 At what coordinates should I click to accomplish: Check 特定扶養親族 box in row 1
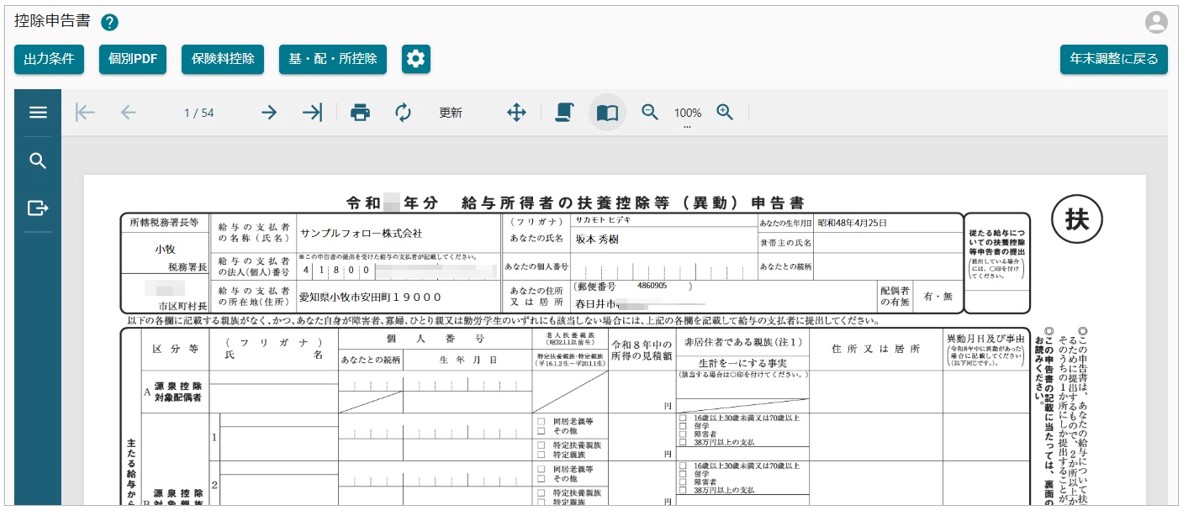[540, 445]
